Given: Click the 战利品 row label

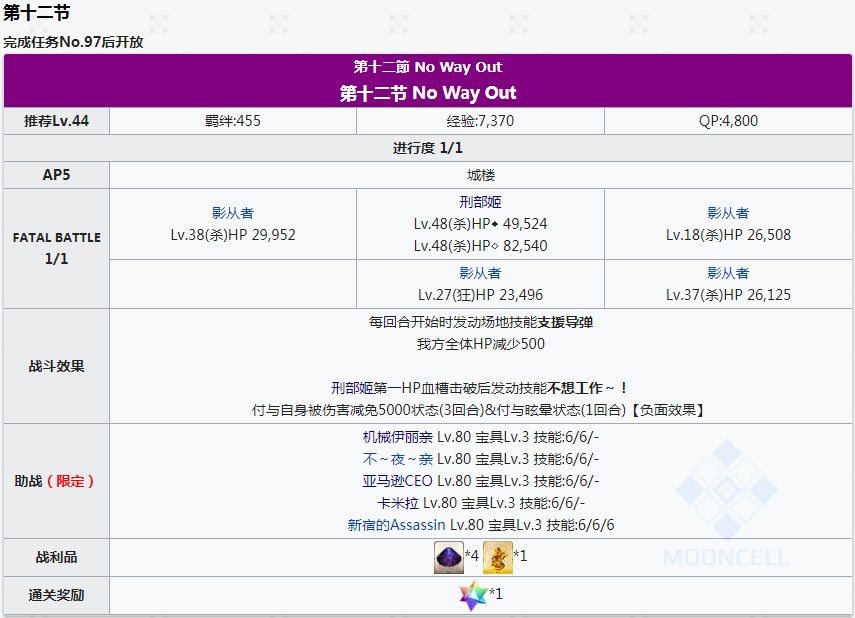Looking at the screenshot, I should point(56,557).
